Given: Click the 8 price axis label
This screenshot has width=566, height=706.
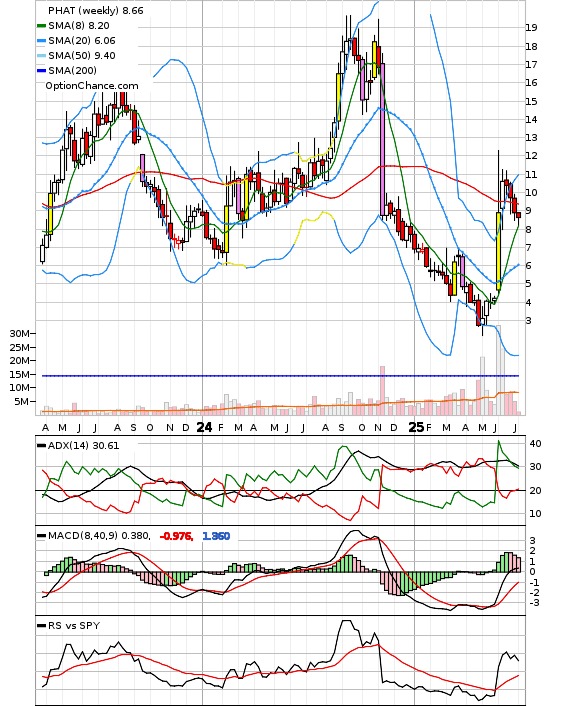Looking at the screenshot, I should (528, 230).
